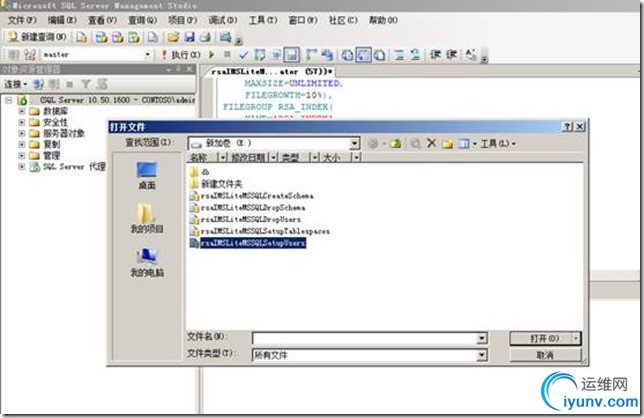The image size is (644, 418).
Task: Select the db folder in the file list
Action: [200, 172]
